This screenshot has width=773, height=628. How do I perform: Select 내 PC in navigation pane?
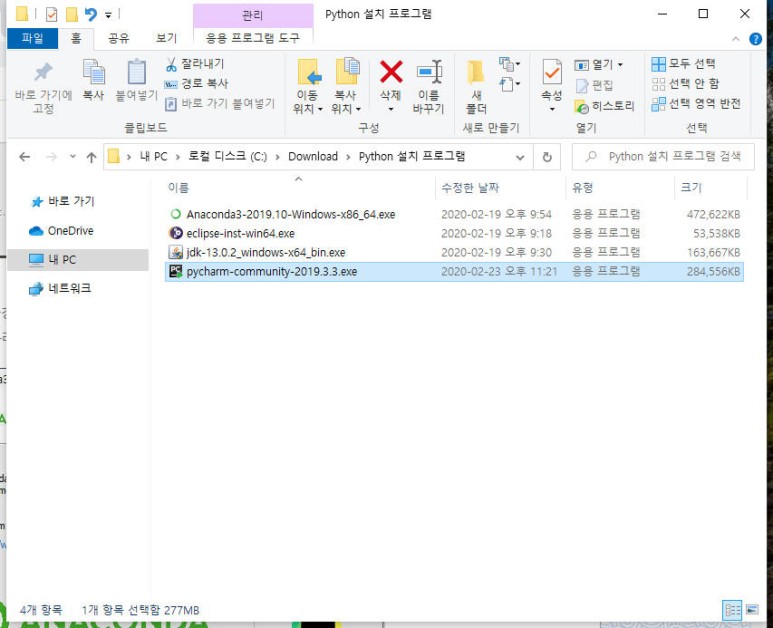(x=78, y=260)
